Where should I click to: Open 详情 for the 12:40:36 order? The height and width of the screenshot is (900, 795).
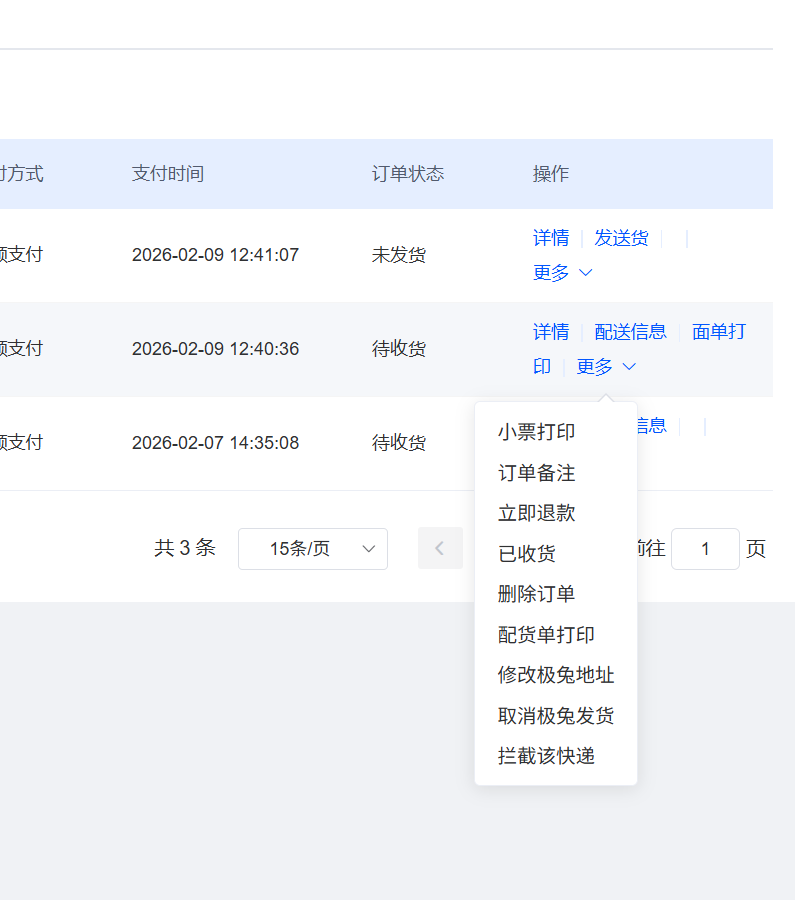[551, 332]
